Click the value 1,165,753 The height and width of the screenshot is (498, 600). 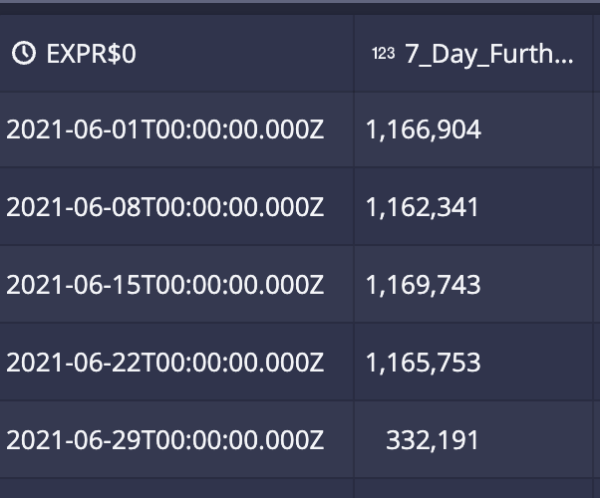tap(423, 363)
